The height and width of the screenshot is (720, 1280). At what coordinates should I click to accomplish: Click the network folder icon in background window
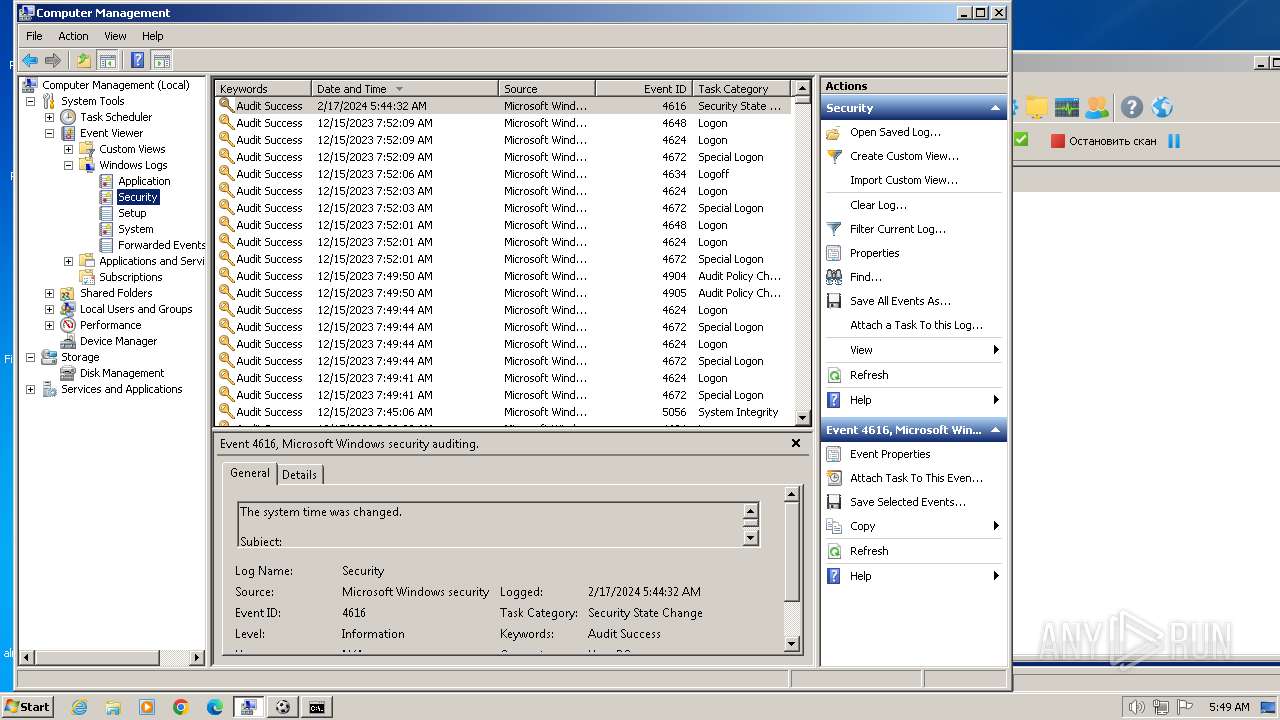click(x=1037, y=107)
